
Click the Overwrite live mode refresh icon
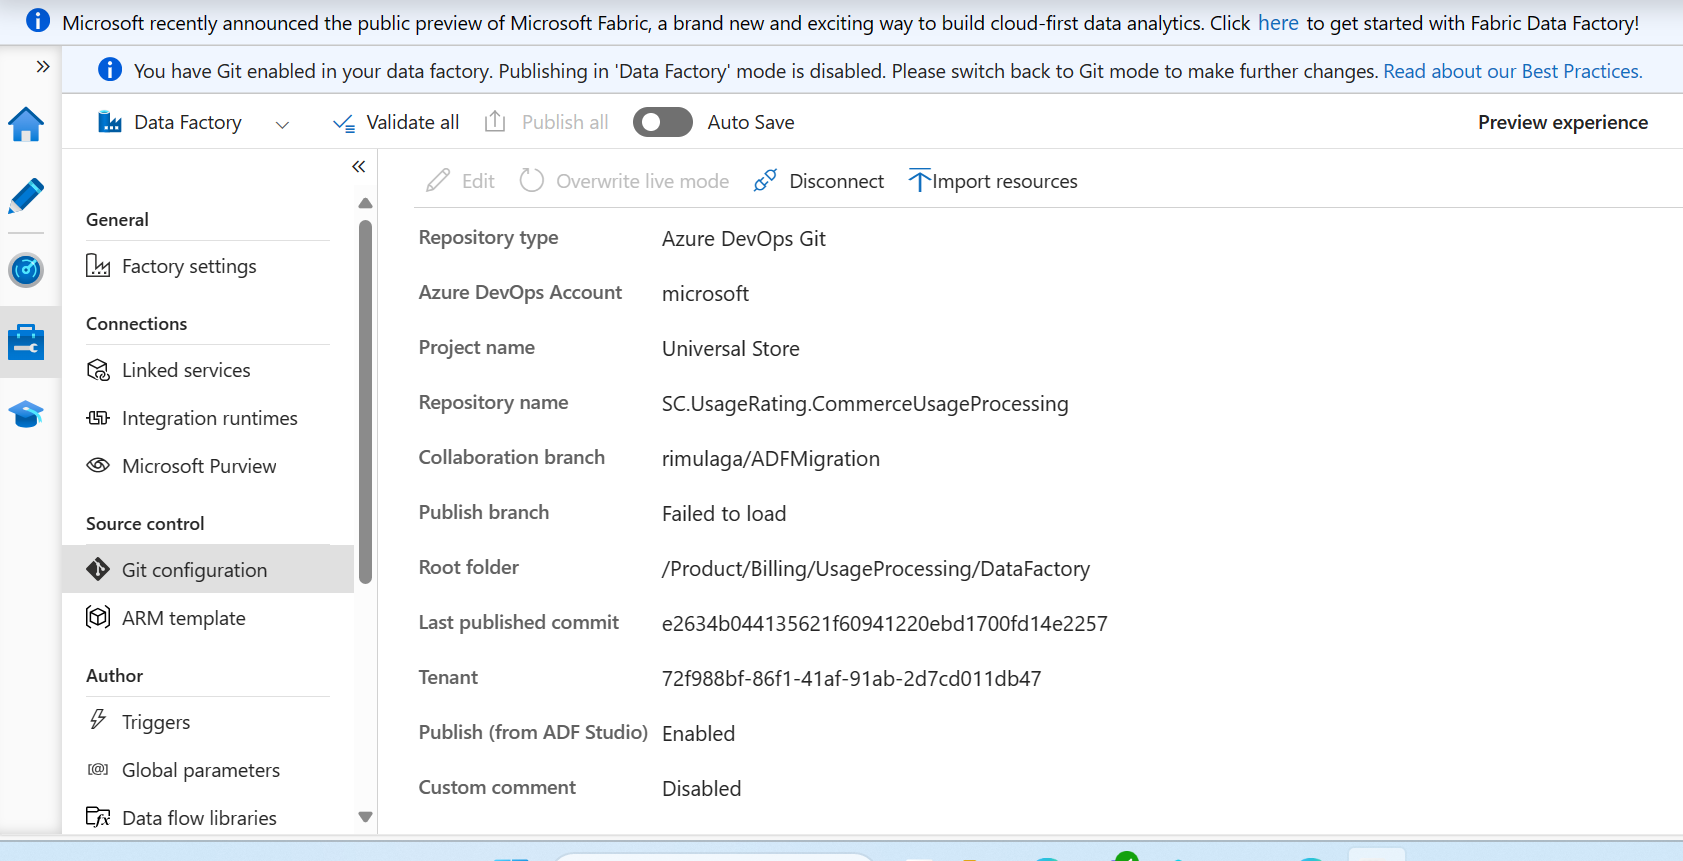[532, 180]
